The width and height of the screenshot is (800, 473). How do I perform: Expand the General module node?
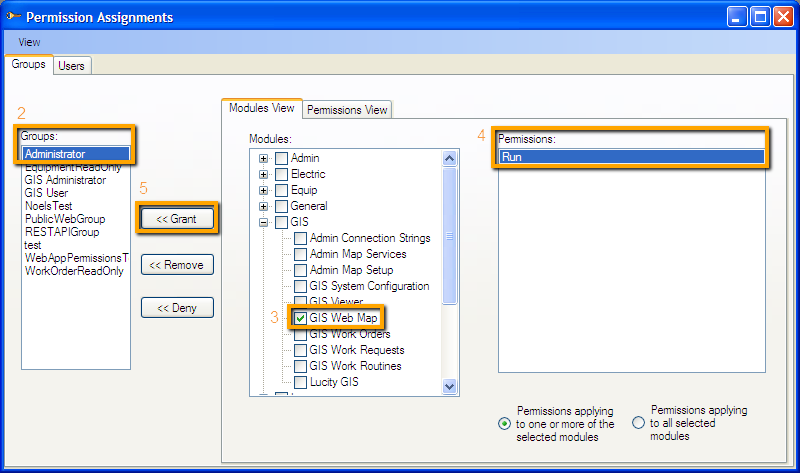(x=264, y=206)
